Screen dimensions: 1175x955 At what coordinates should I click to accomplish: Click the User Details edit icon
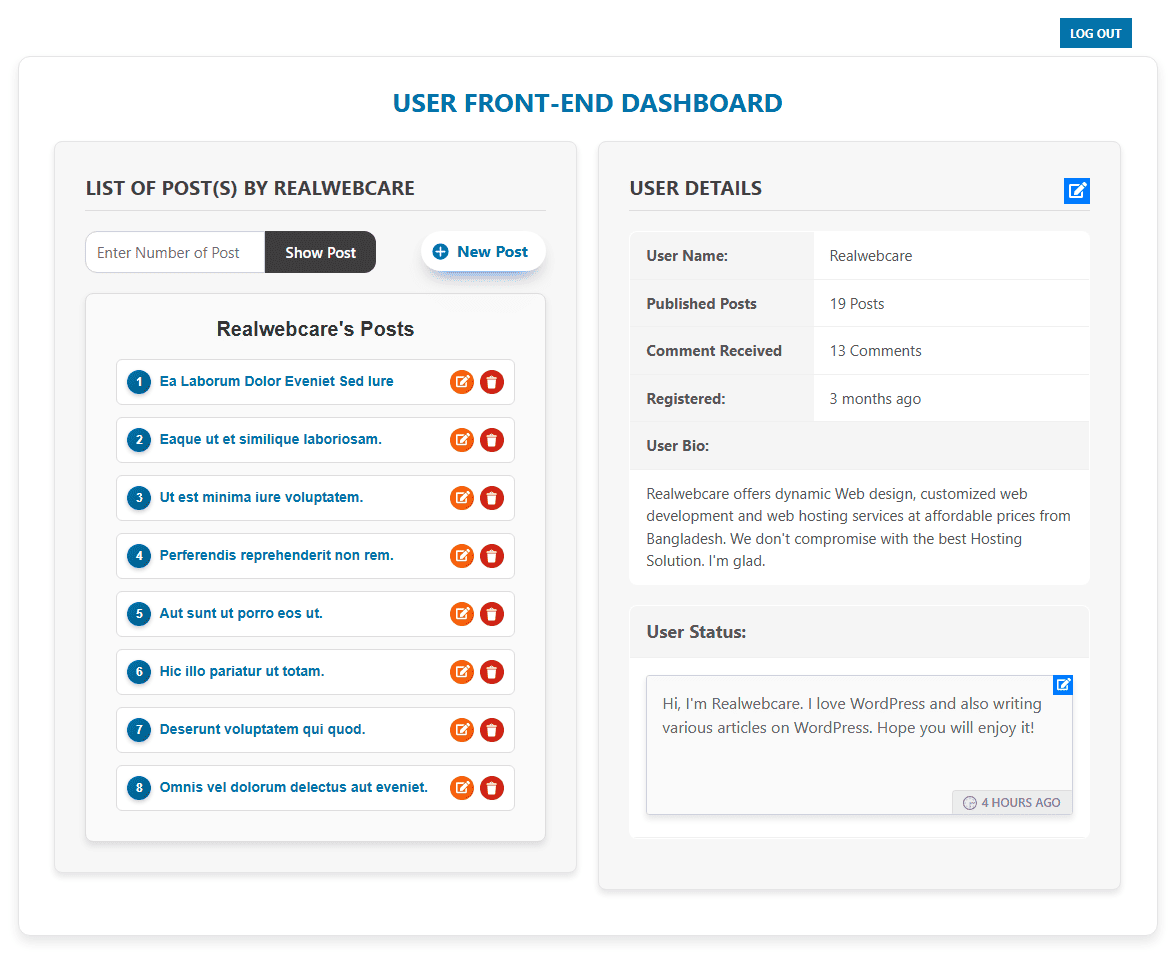coord(1076,191)
